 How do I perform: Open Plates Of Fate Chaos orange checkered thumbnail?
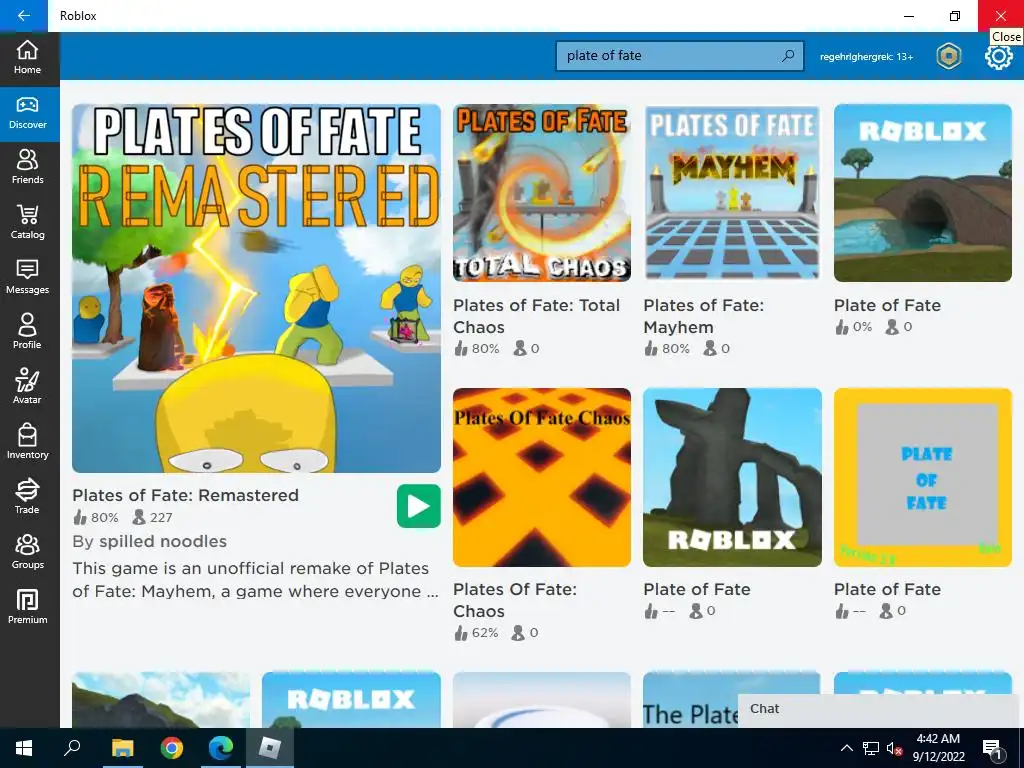541,477
